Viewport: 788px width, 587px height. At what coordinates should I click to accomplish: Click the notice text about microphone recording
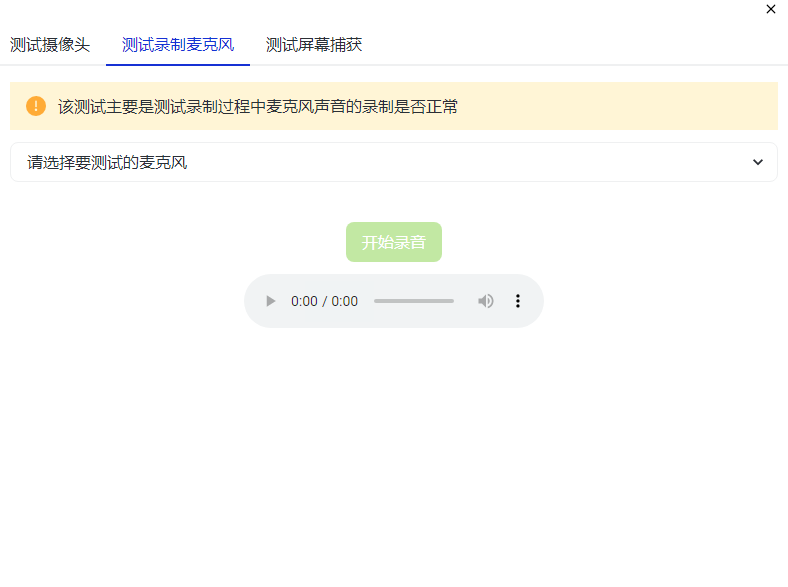(258, 107)
